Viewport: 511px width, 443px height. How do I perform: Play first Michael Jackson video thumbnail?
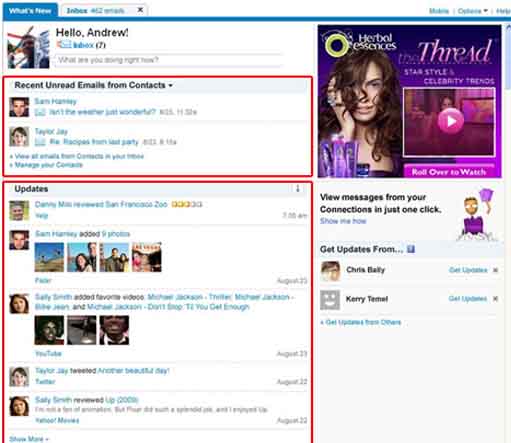(x=49, y=330)
